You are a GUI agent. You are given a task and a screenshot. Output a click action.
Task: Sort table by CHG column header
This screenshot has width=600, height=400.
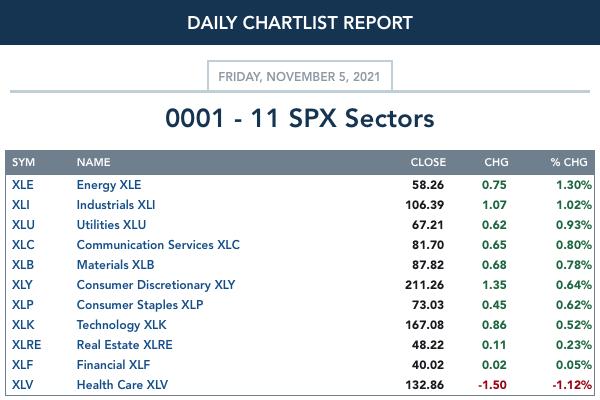[496, 162]
